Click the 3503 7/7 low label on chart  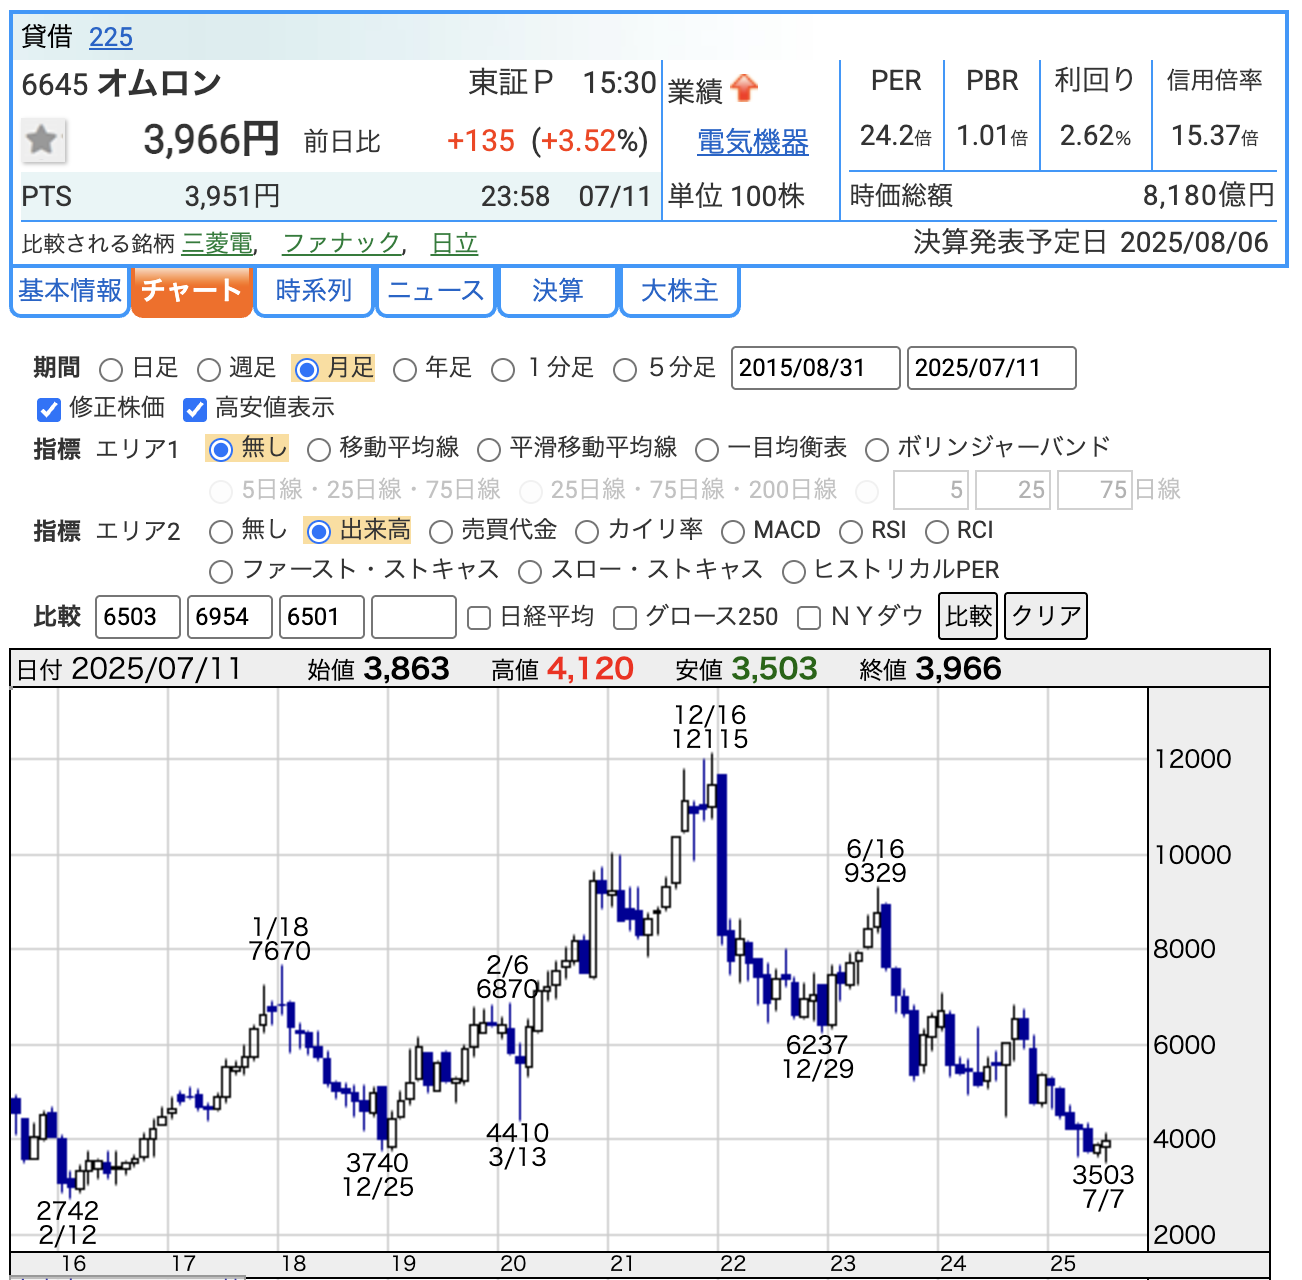coord(1103,1186)
